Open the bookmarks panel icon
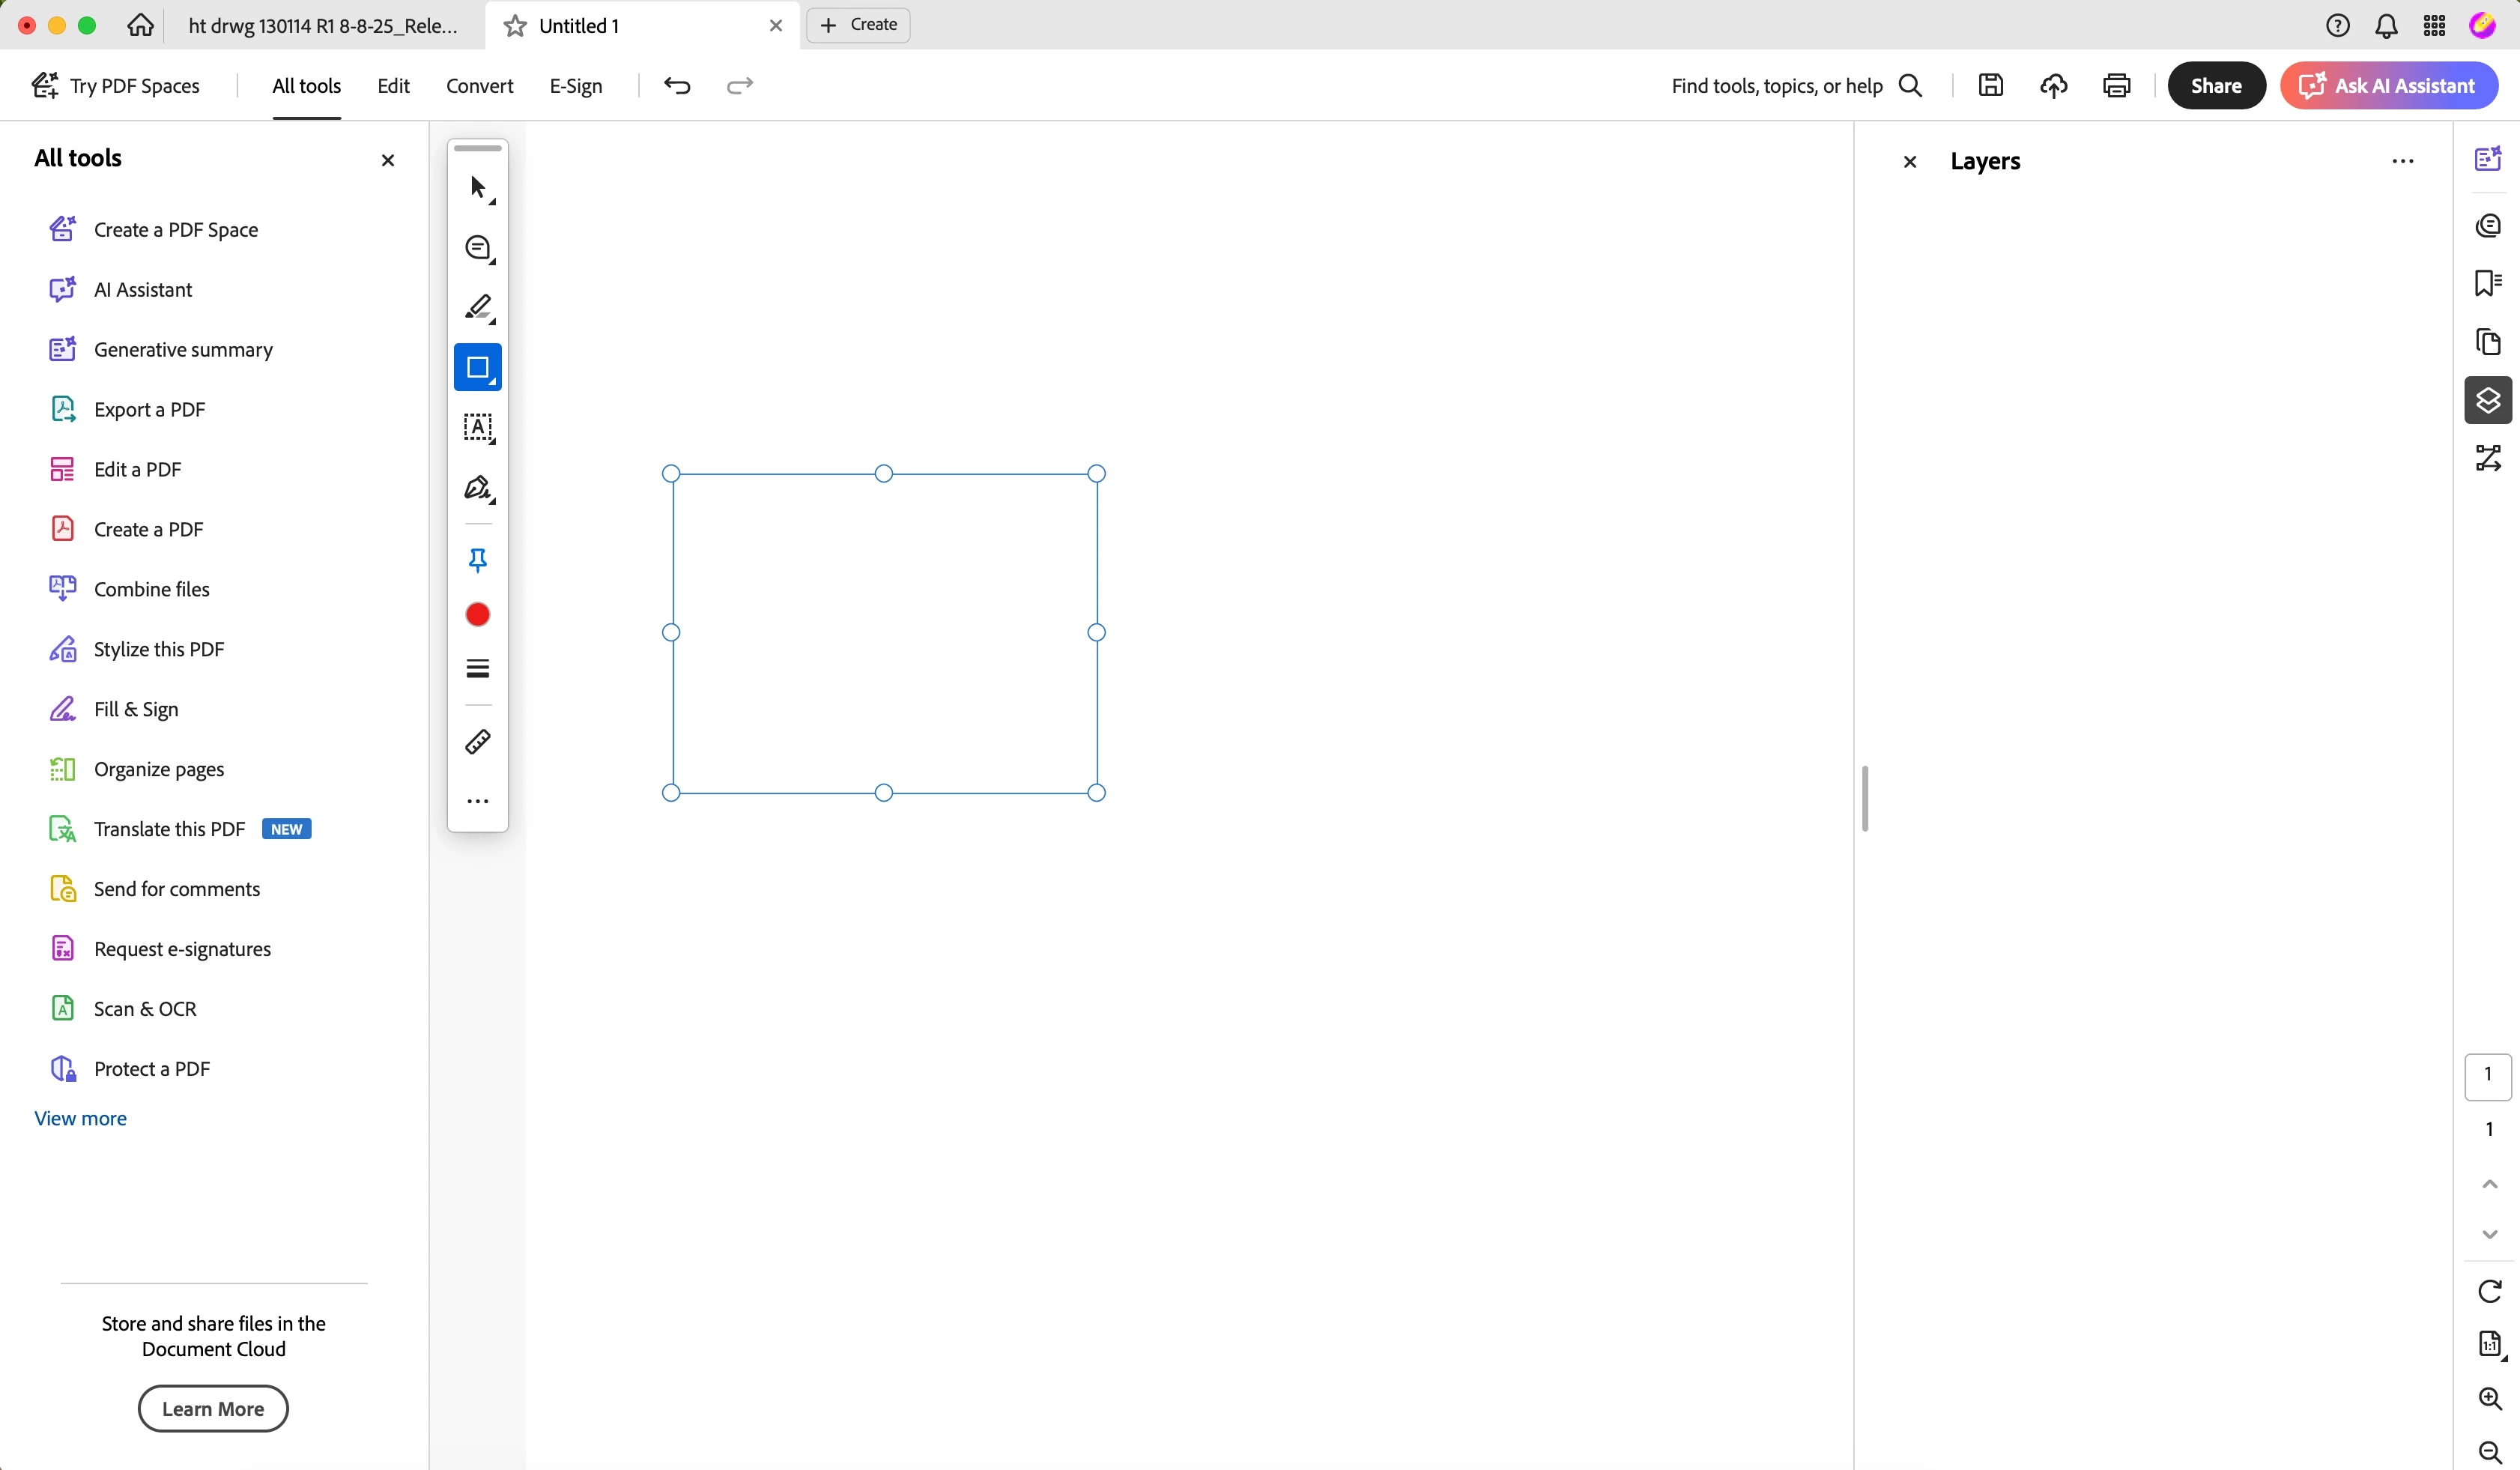This screenshot has width=2520, height=1470. click(2488, 283)
